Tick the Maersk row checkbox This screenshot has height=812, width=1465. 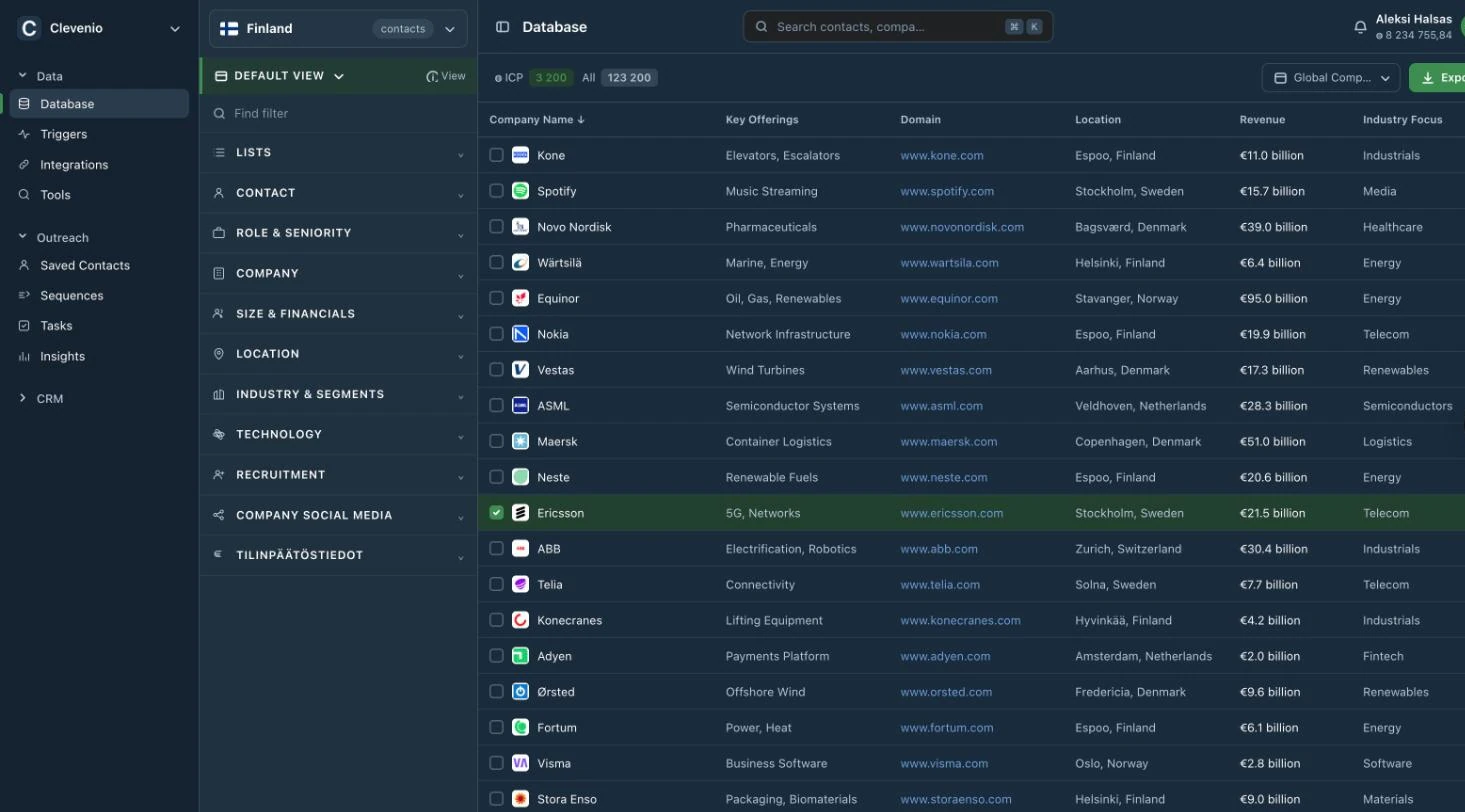coord(496,441)
